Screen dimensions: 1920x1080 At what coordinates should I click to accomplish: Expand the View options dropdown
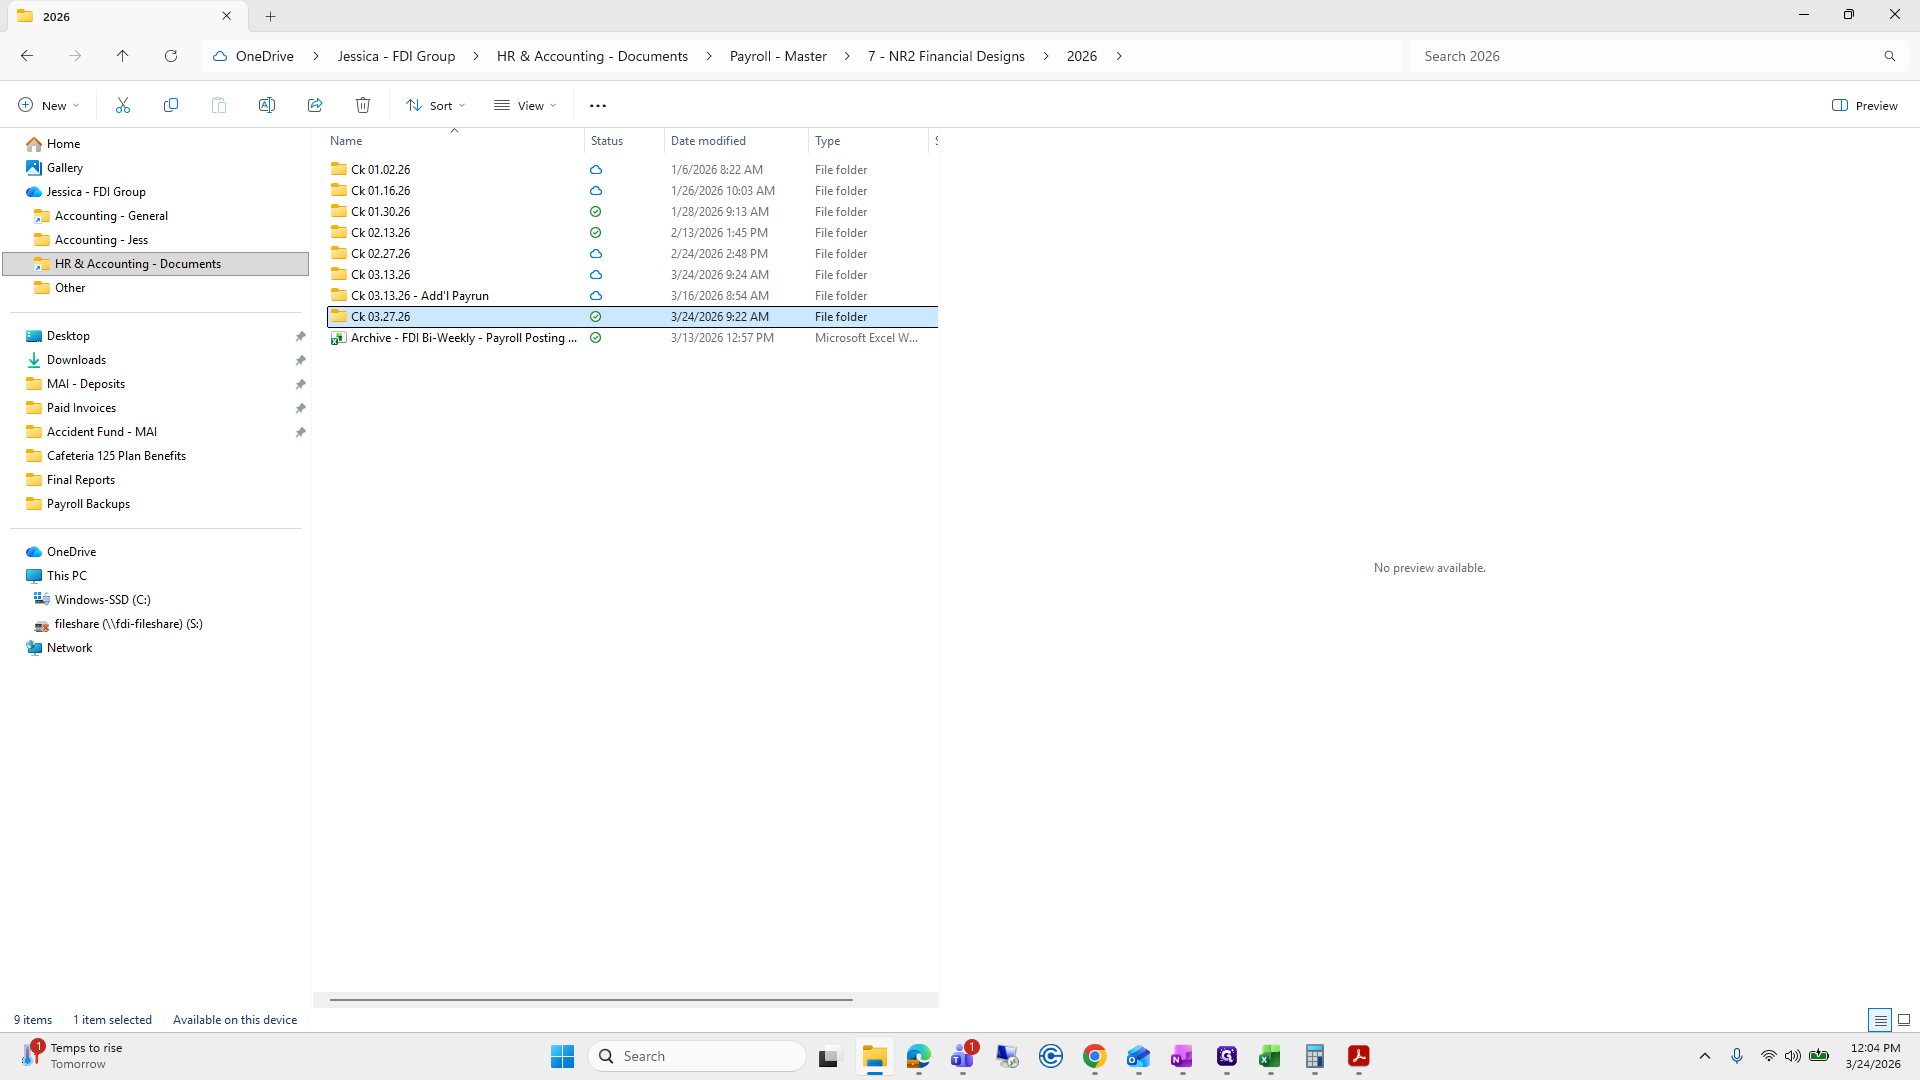(524, 105)
